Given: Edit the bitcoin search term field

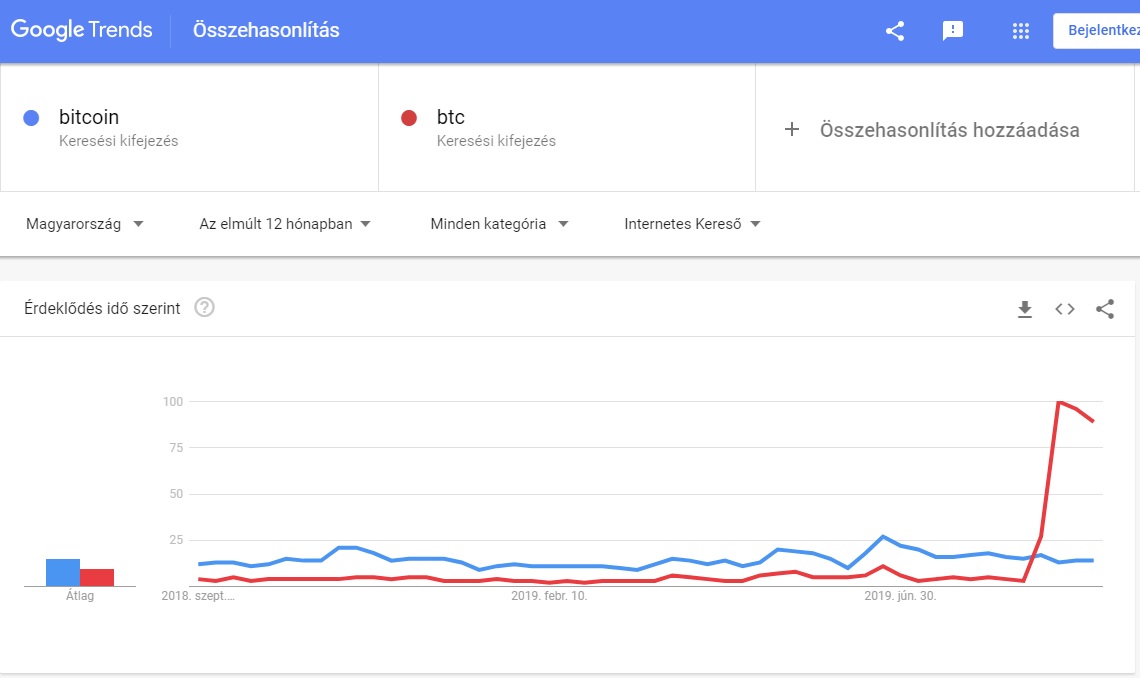Looking at the screenshot, I should pos(189,128).
